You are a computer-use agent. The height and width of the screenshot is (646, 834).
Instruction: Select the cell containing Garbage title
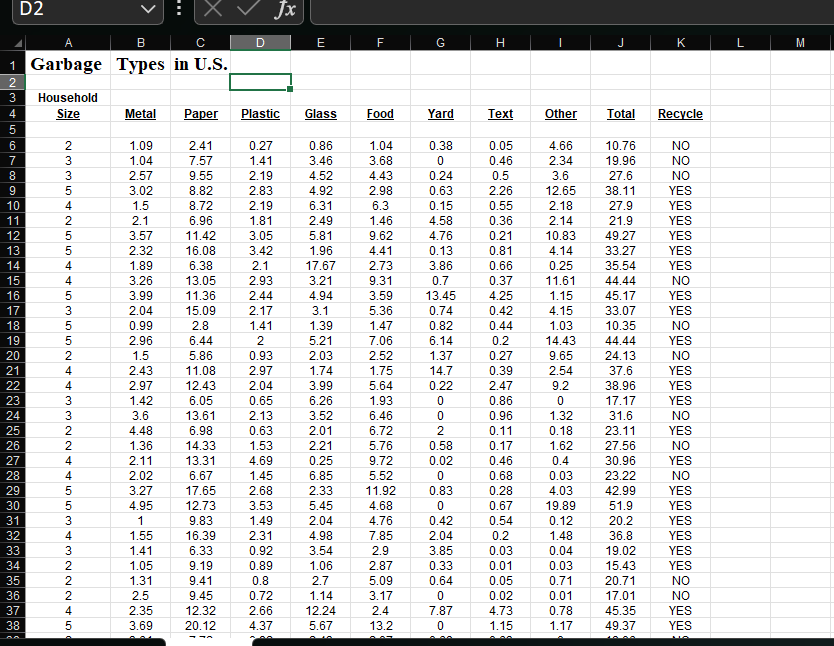click(x=68, y=64)
